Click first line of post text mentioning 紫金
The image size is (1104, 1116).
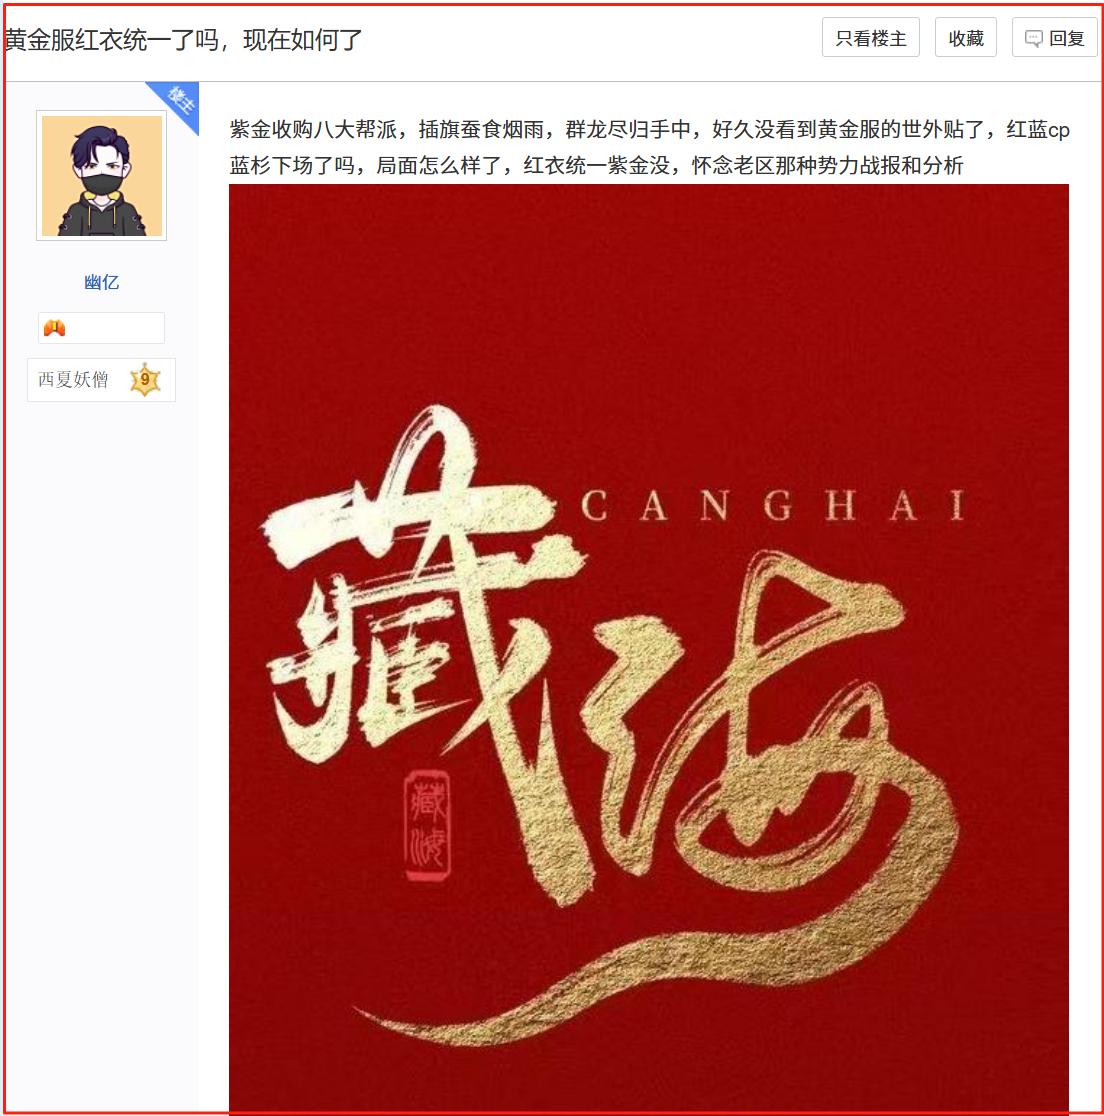coord(649,130)
